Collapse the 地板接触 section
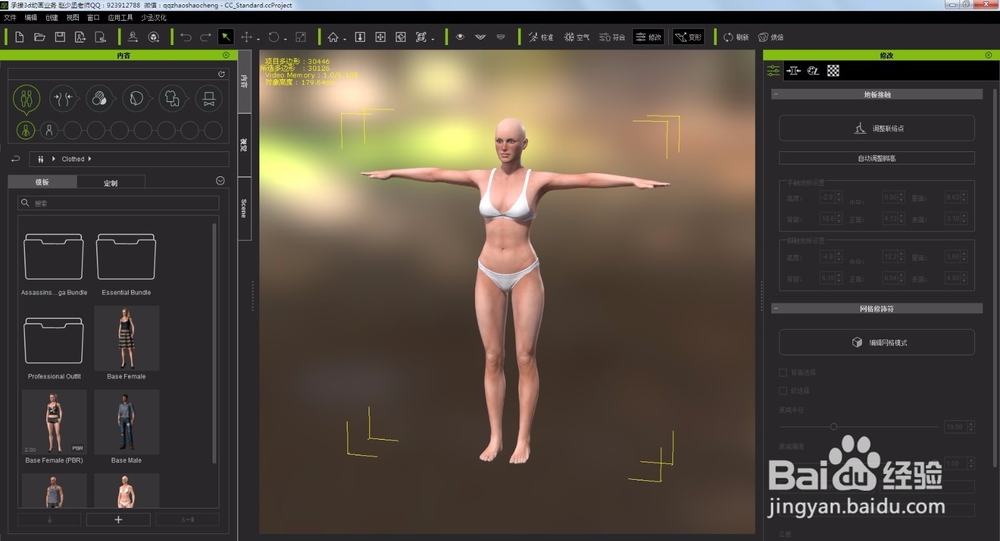The image size is (1000, 541). click(776, 94)
